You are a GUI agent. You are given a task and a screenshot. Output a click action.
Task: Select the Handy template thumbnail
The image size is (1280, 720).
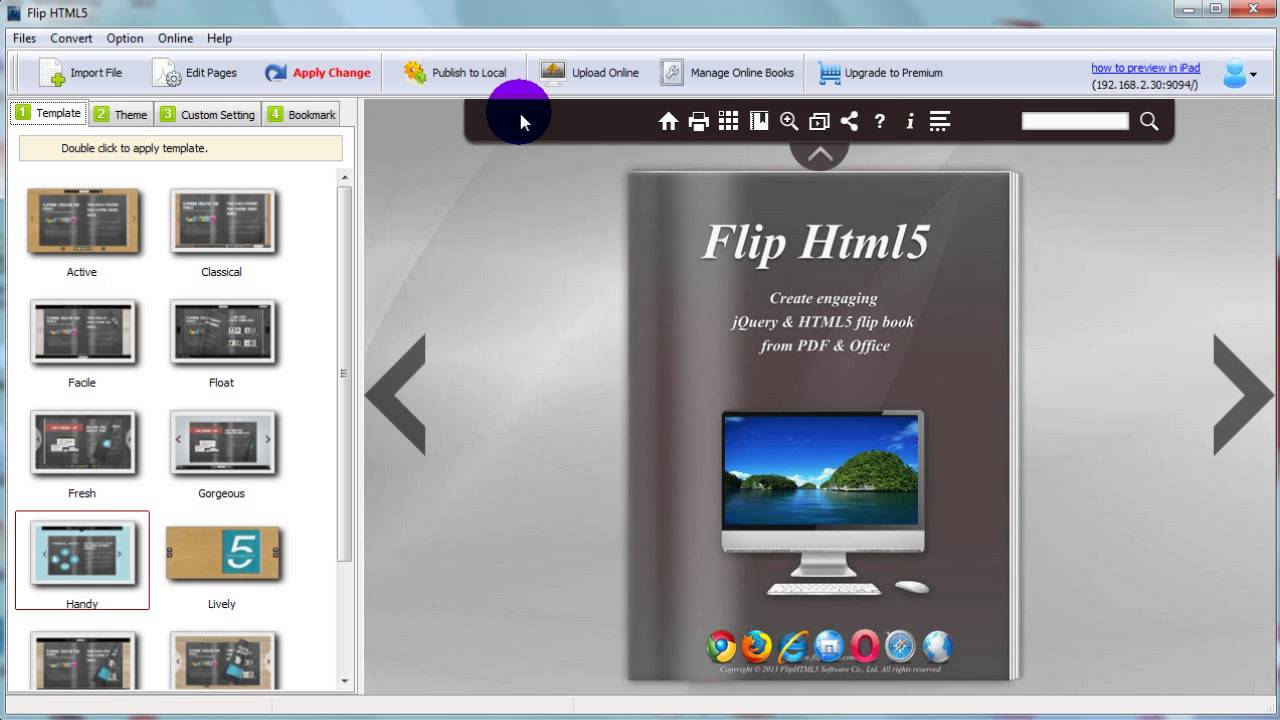pyautogui.click(x=82, y=553)
